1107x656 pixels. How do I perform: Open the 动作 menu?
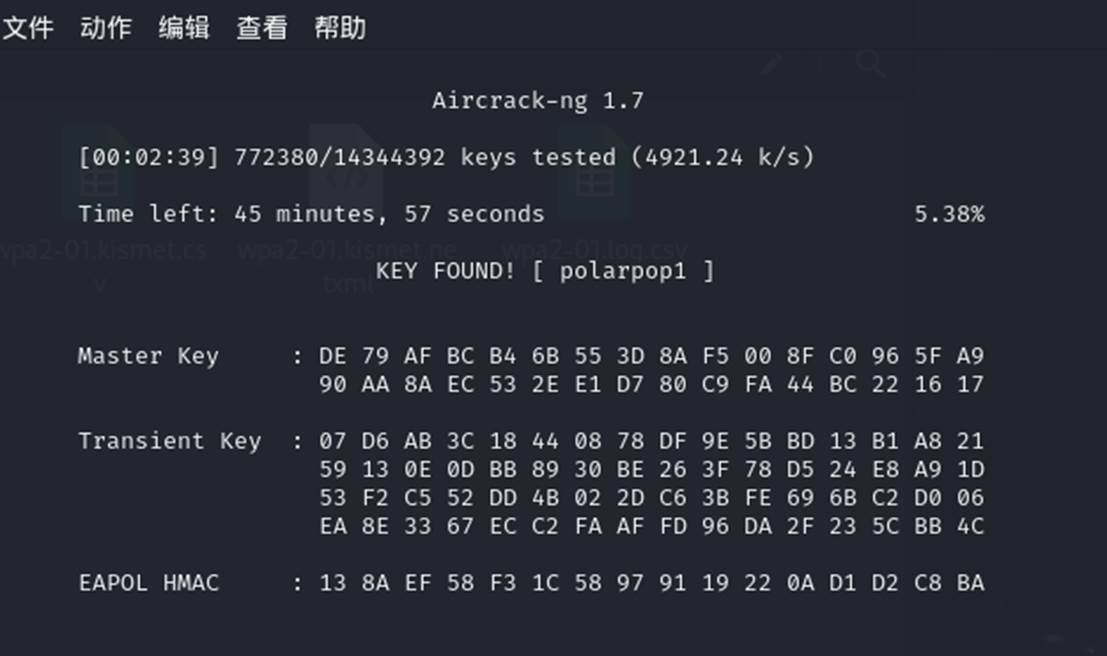point(105,28)
